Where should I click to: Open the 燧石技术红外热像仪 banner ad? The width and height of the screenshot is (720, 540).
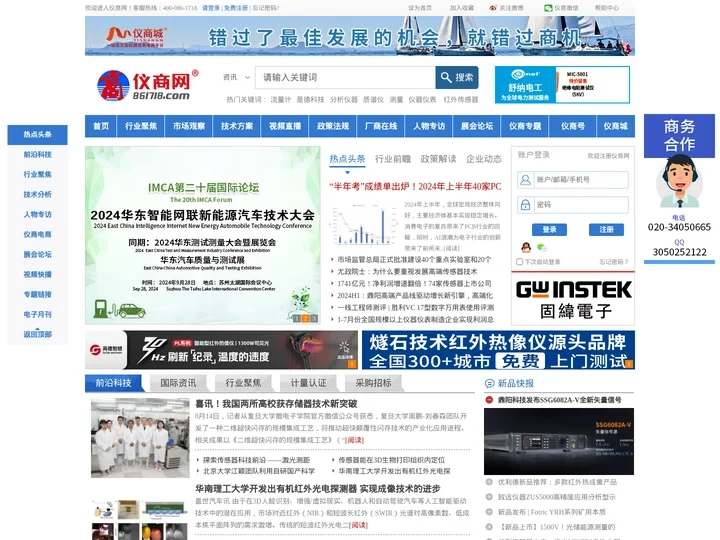(498, 350)
